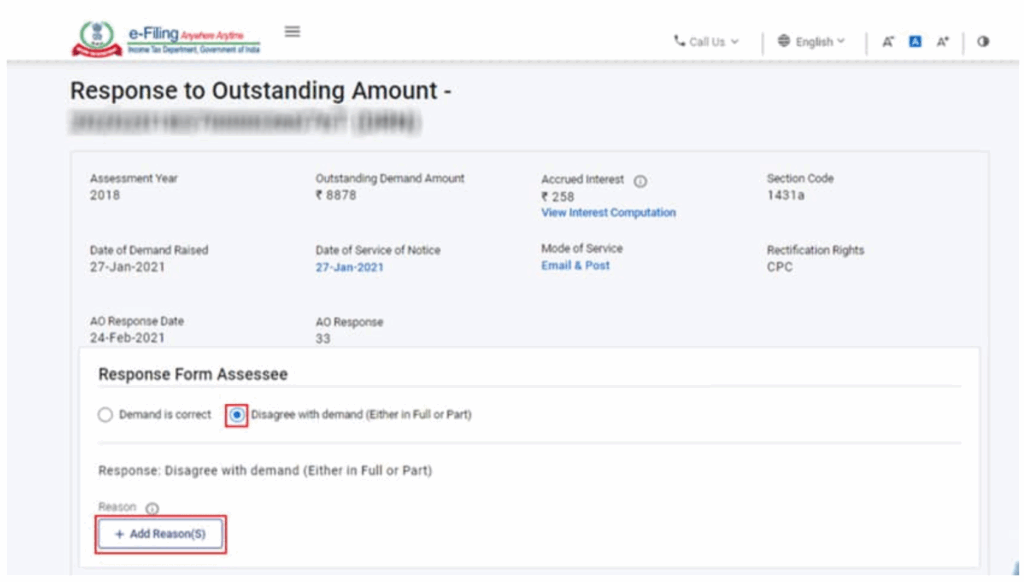
Task: Click the Section Code value 1431a
Action: click(785, 196)
